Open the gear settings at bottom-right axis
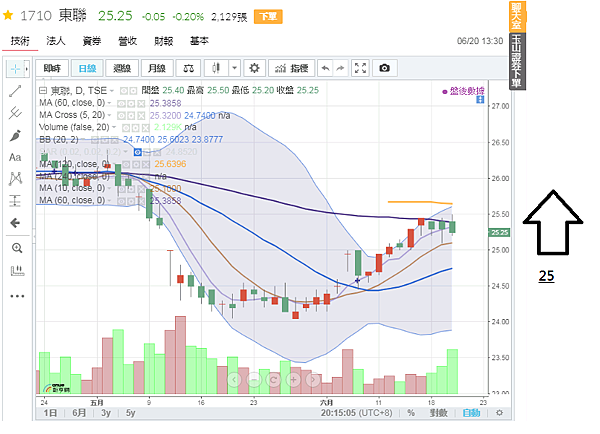The image size is (600, 434). pyautogui.click(x=499, y=413)
